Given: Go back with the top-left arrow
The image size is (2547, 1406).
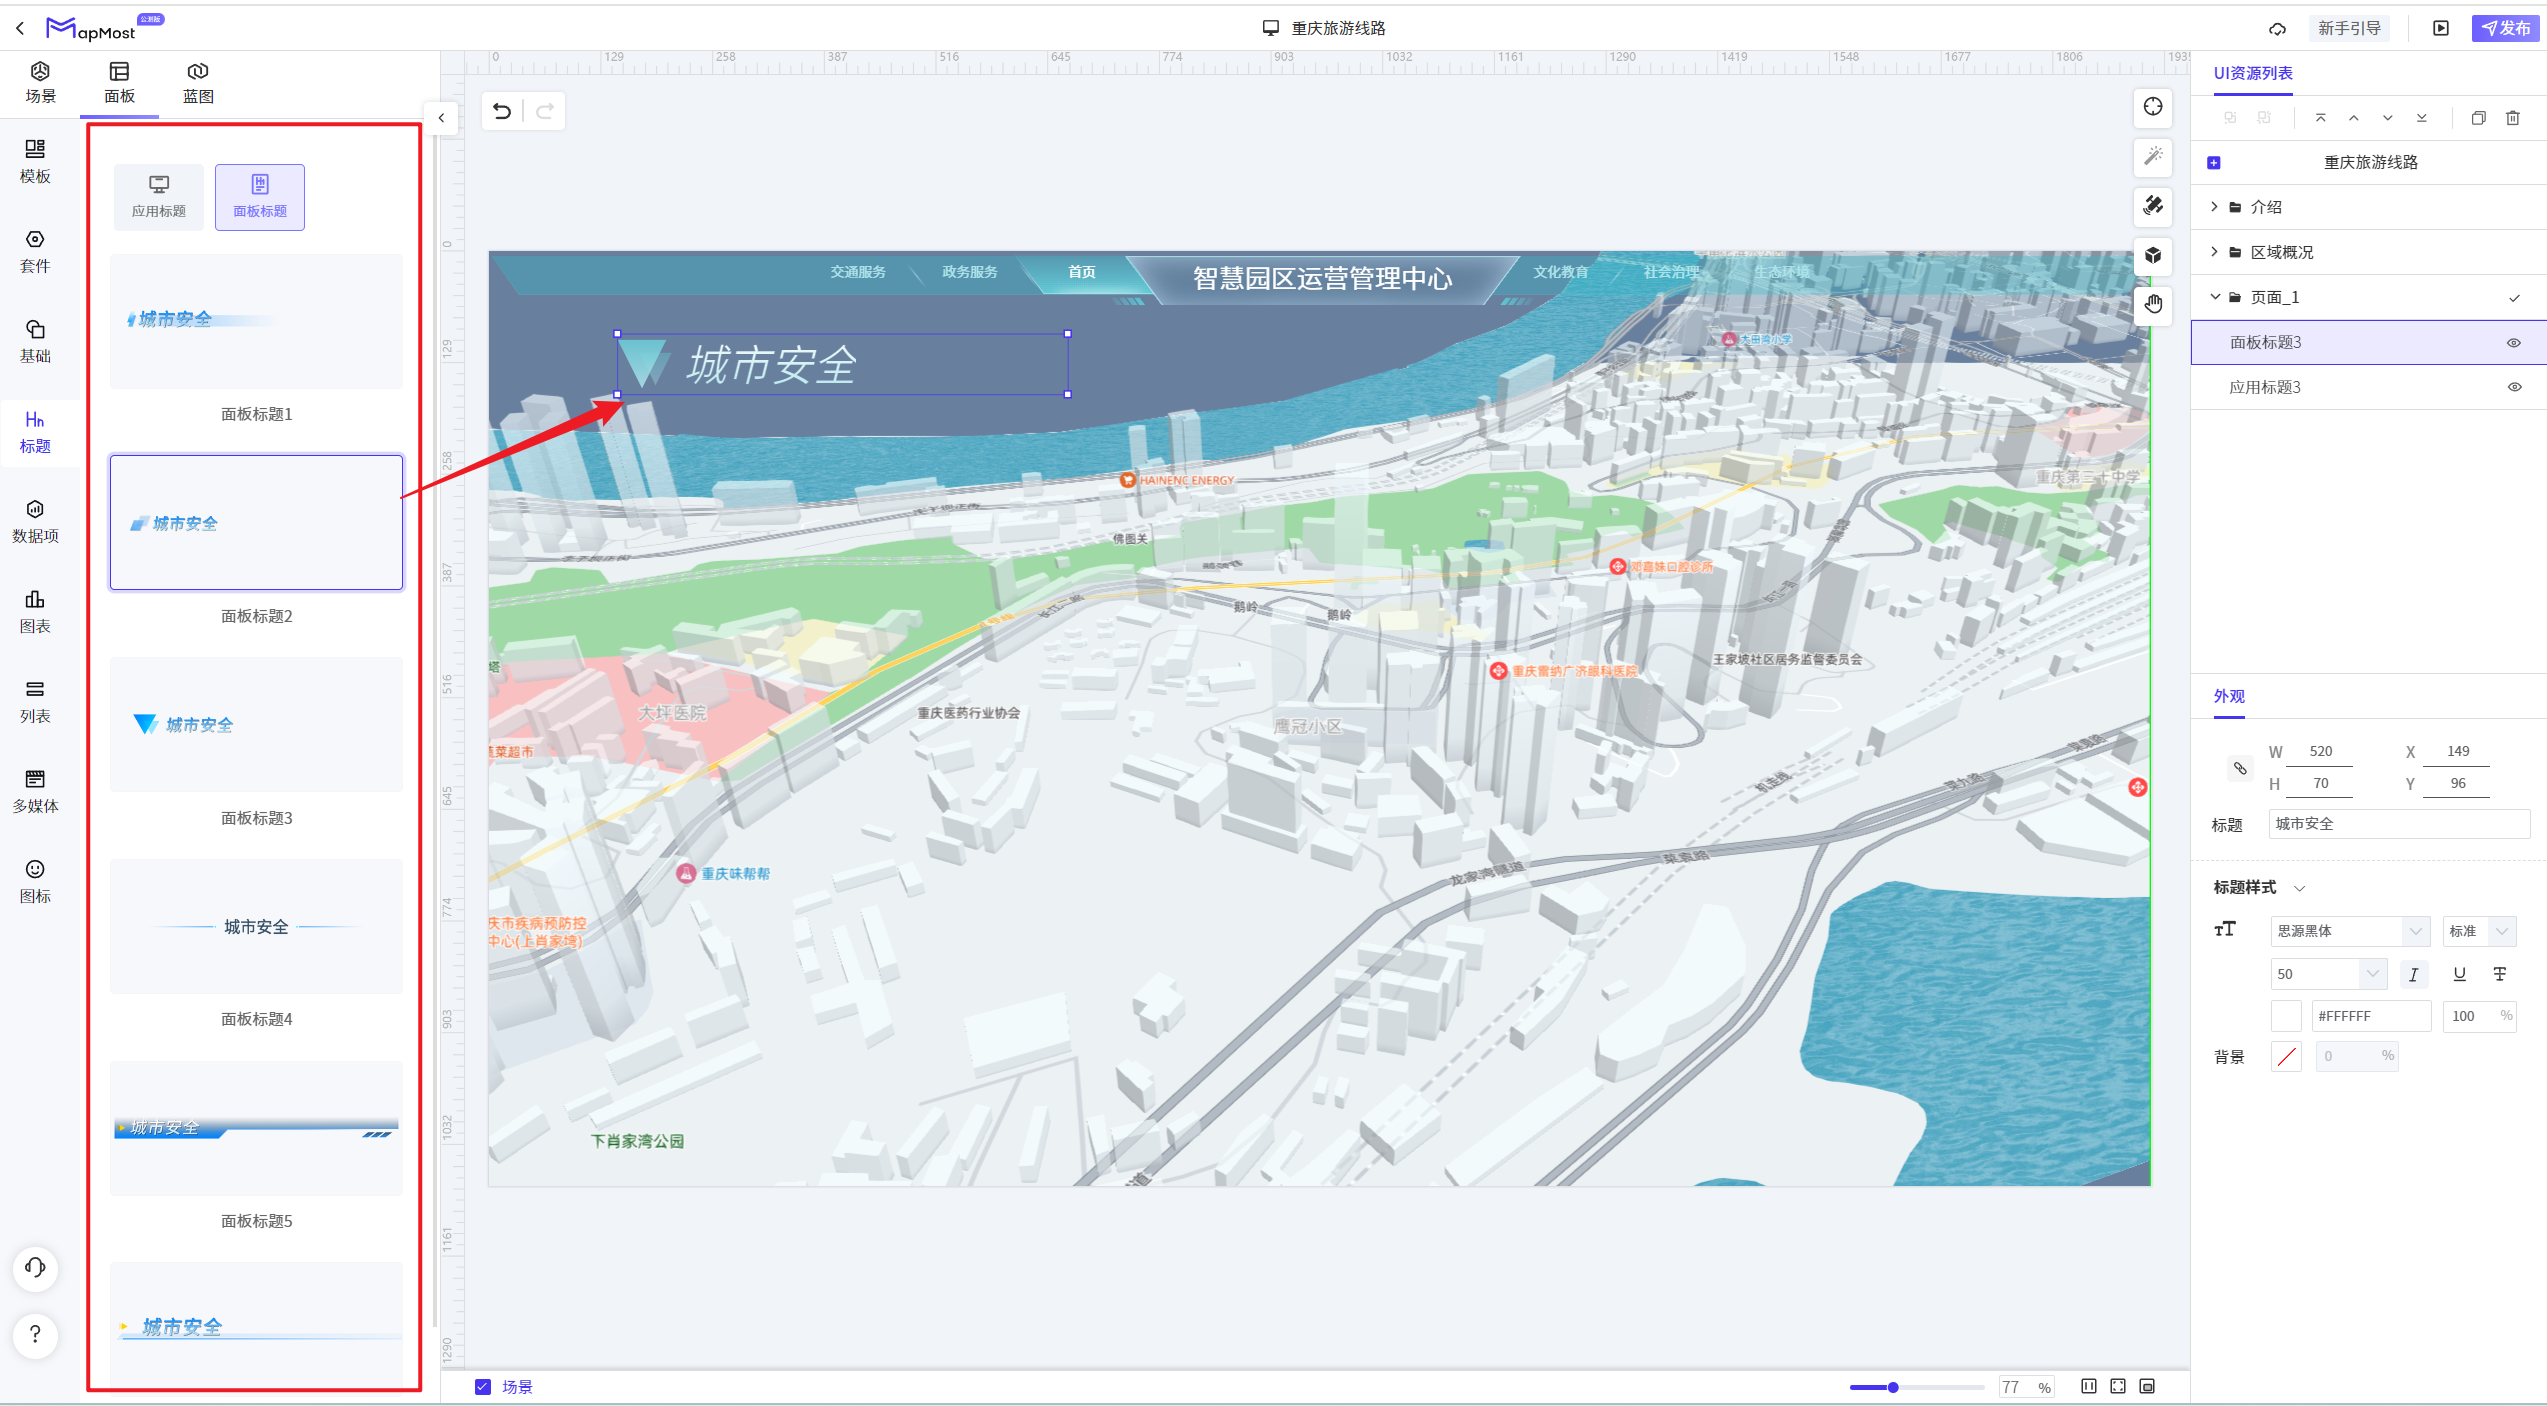Looking at the screenshot, I should pos(20,28).
